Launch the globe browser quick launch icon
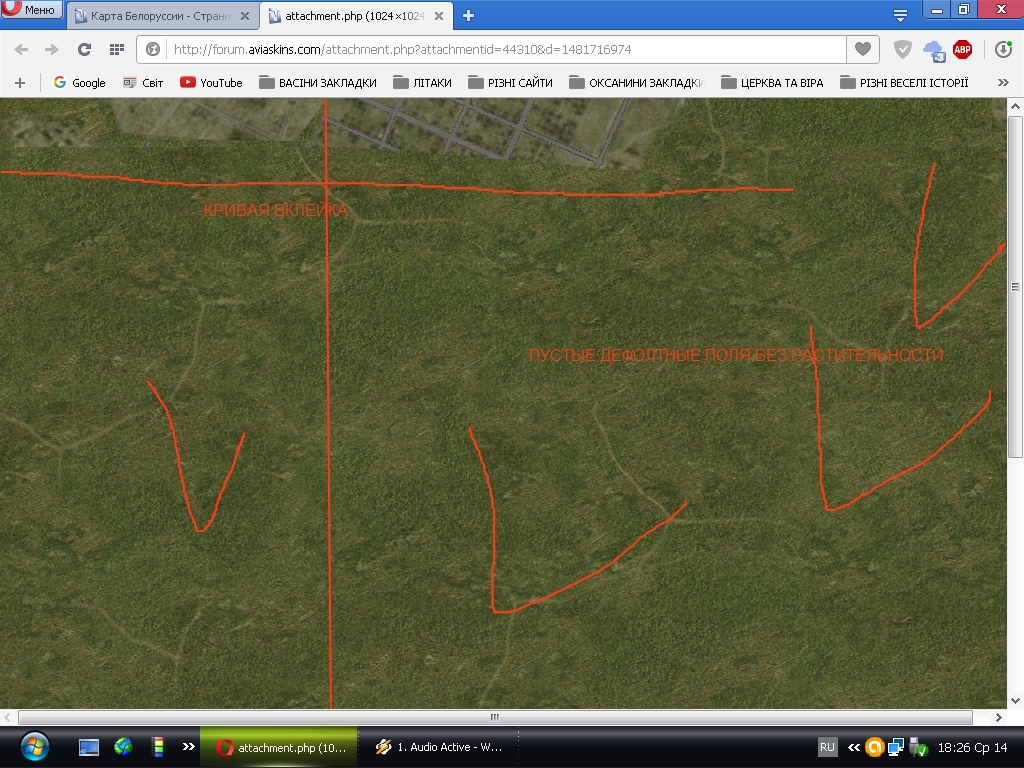Image resolution: width=1024 pixels, height=768 pixels. coord(123,746)
